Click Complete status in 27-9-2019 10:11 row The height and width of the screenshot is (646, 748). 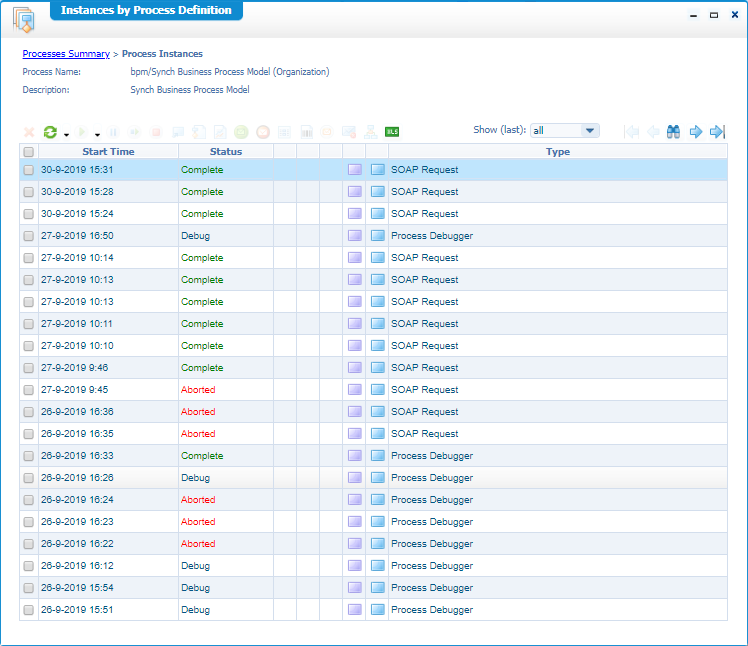pyautogui.click(x=202, y=323)
